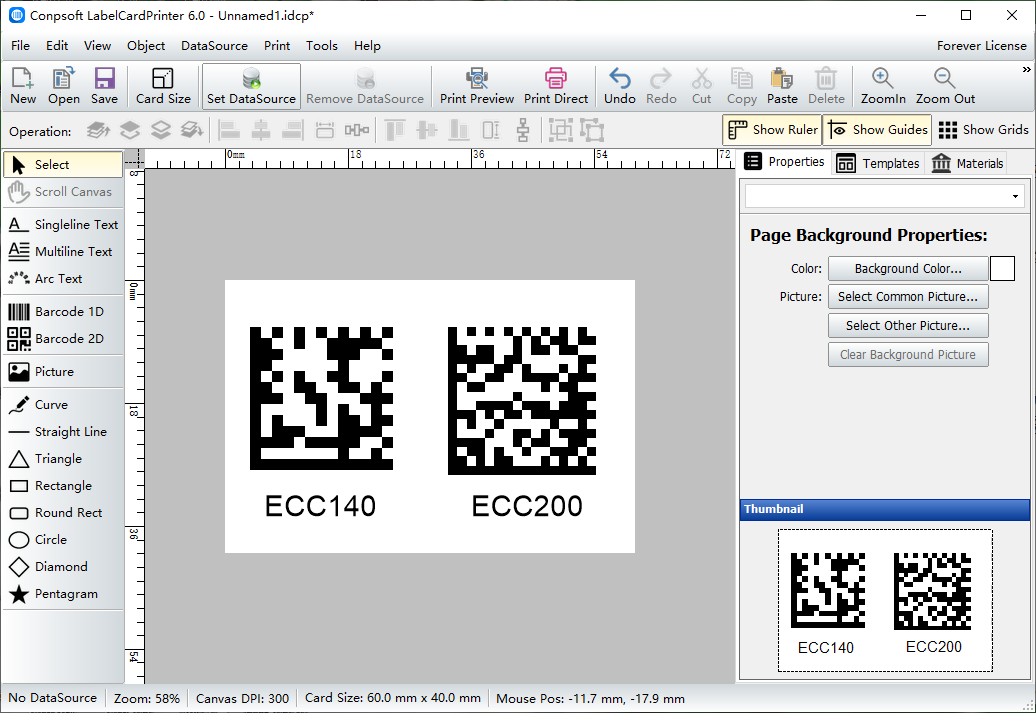Expand the toolbar overflow chevron
The height and width of the screenshot is (713, 1036).
(x=1026, y=69)
